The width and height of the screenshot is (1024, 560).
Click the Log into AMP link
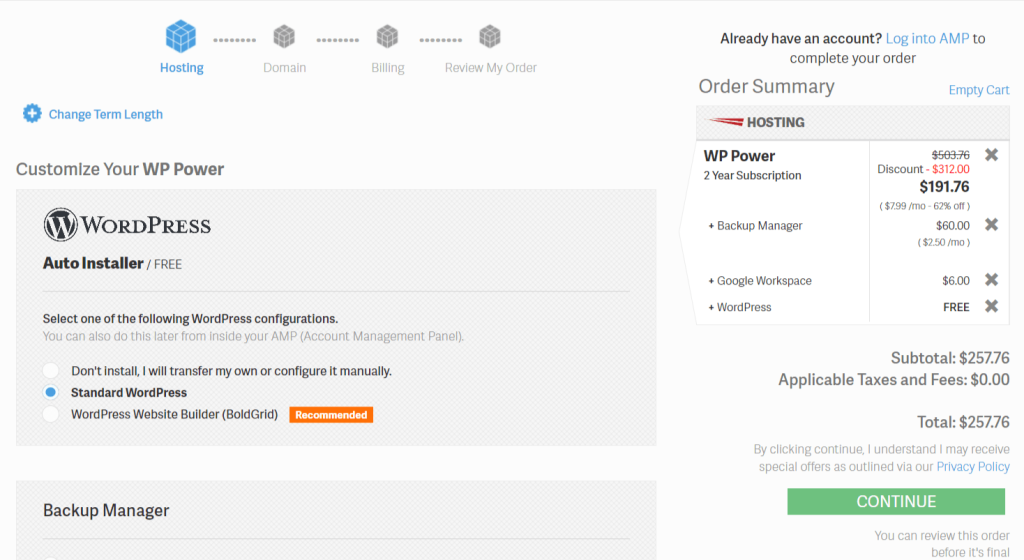(927, 39)
